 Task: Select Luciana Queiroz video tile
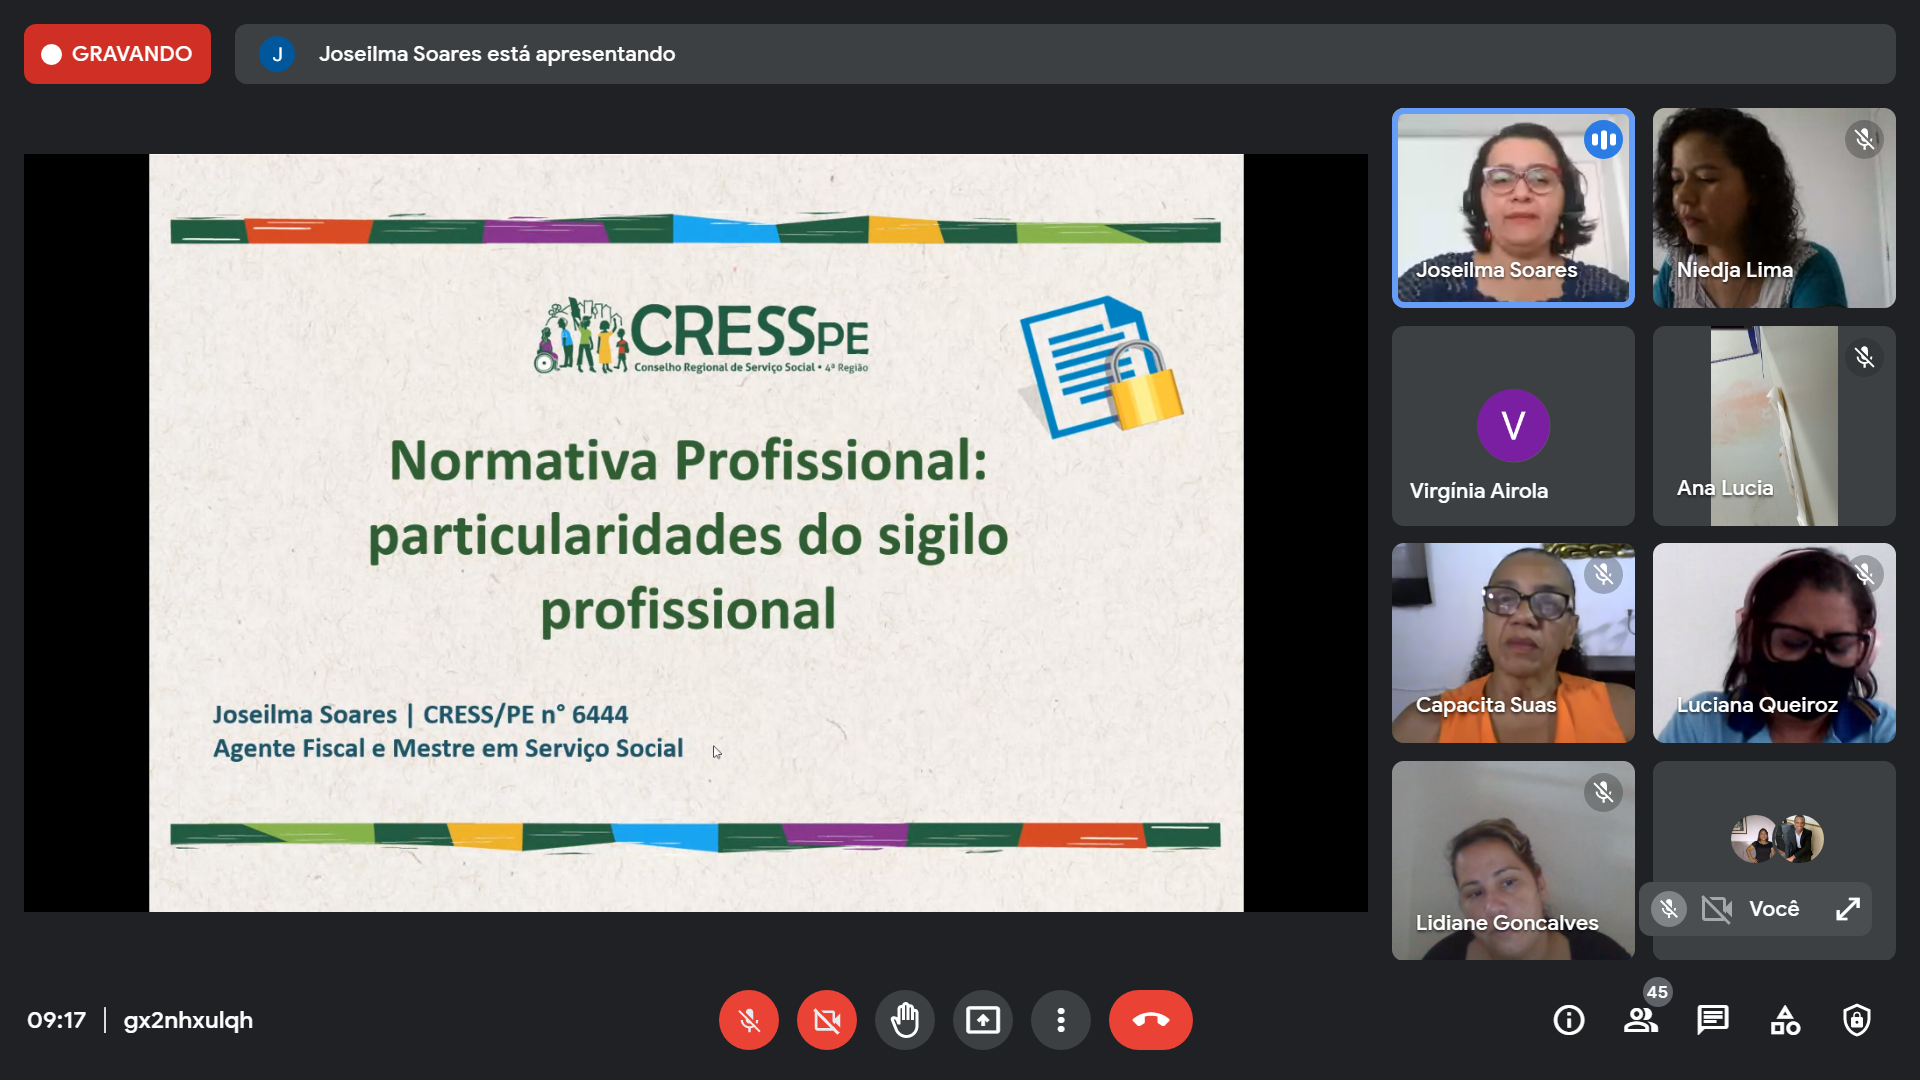[1773, 643]
